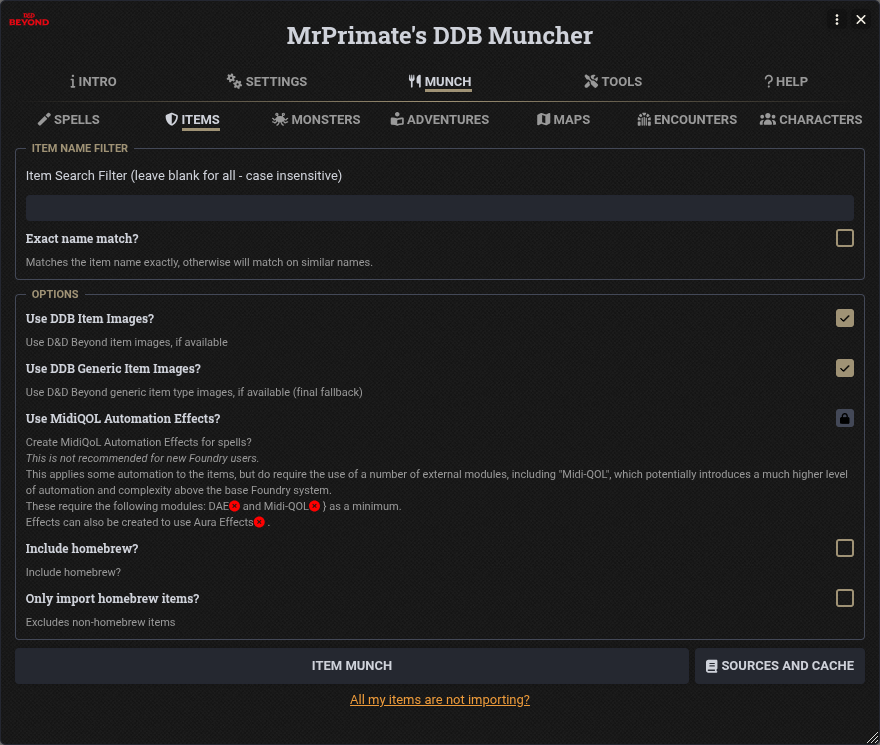The image size is (880, 745).
Task: Switch to the Encounters sub-tab
Action: coord(687,120)
